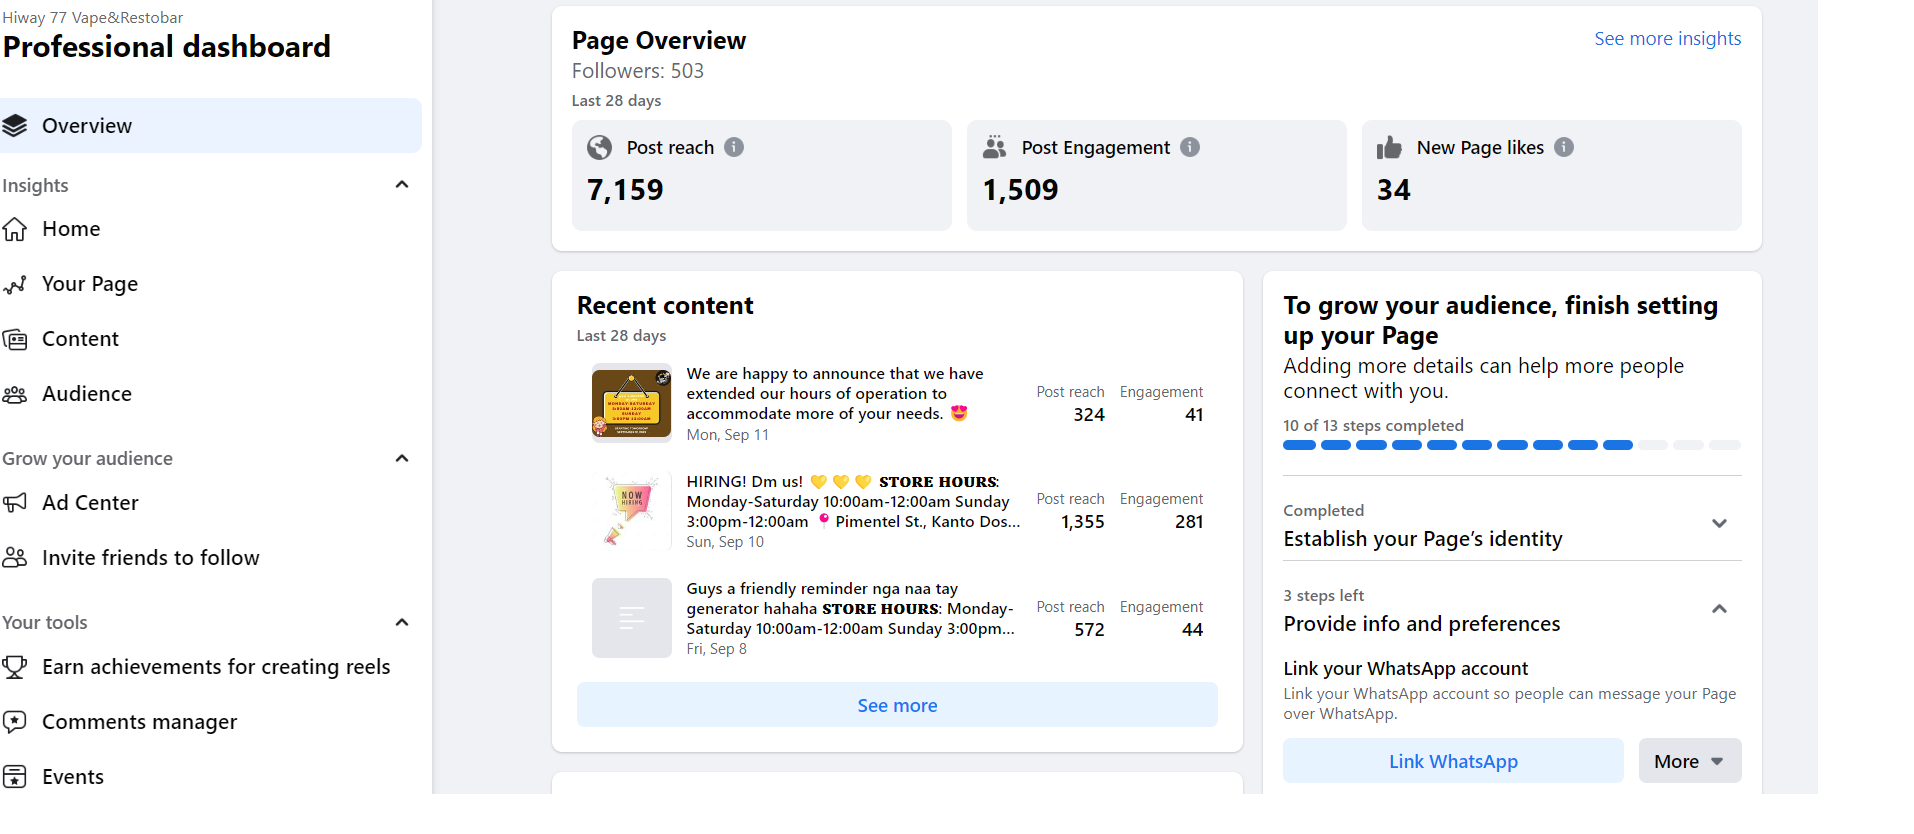The image size is (1914, 834).
Task: Click the Post Engagement info icon
Action: pos(1190,147)
